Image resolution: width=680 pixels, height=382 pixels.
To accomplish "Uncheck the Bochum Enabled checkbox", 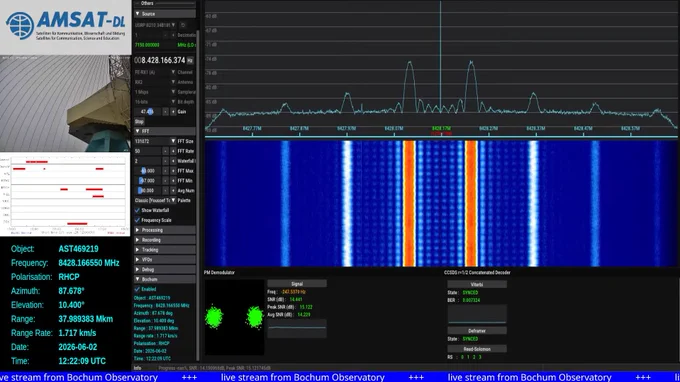I will pyautogui.click(x=137, y=289).
